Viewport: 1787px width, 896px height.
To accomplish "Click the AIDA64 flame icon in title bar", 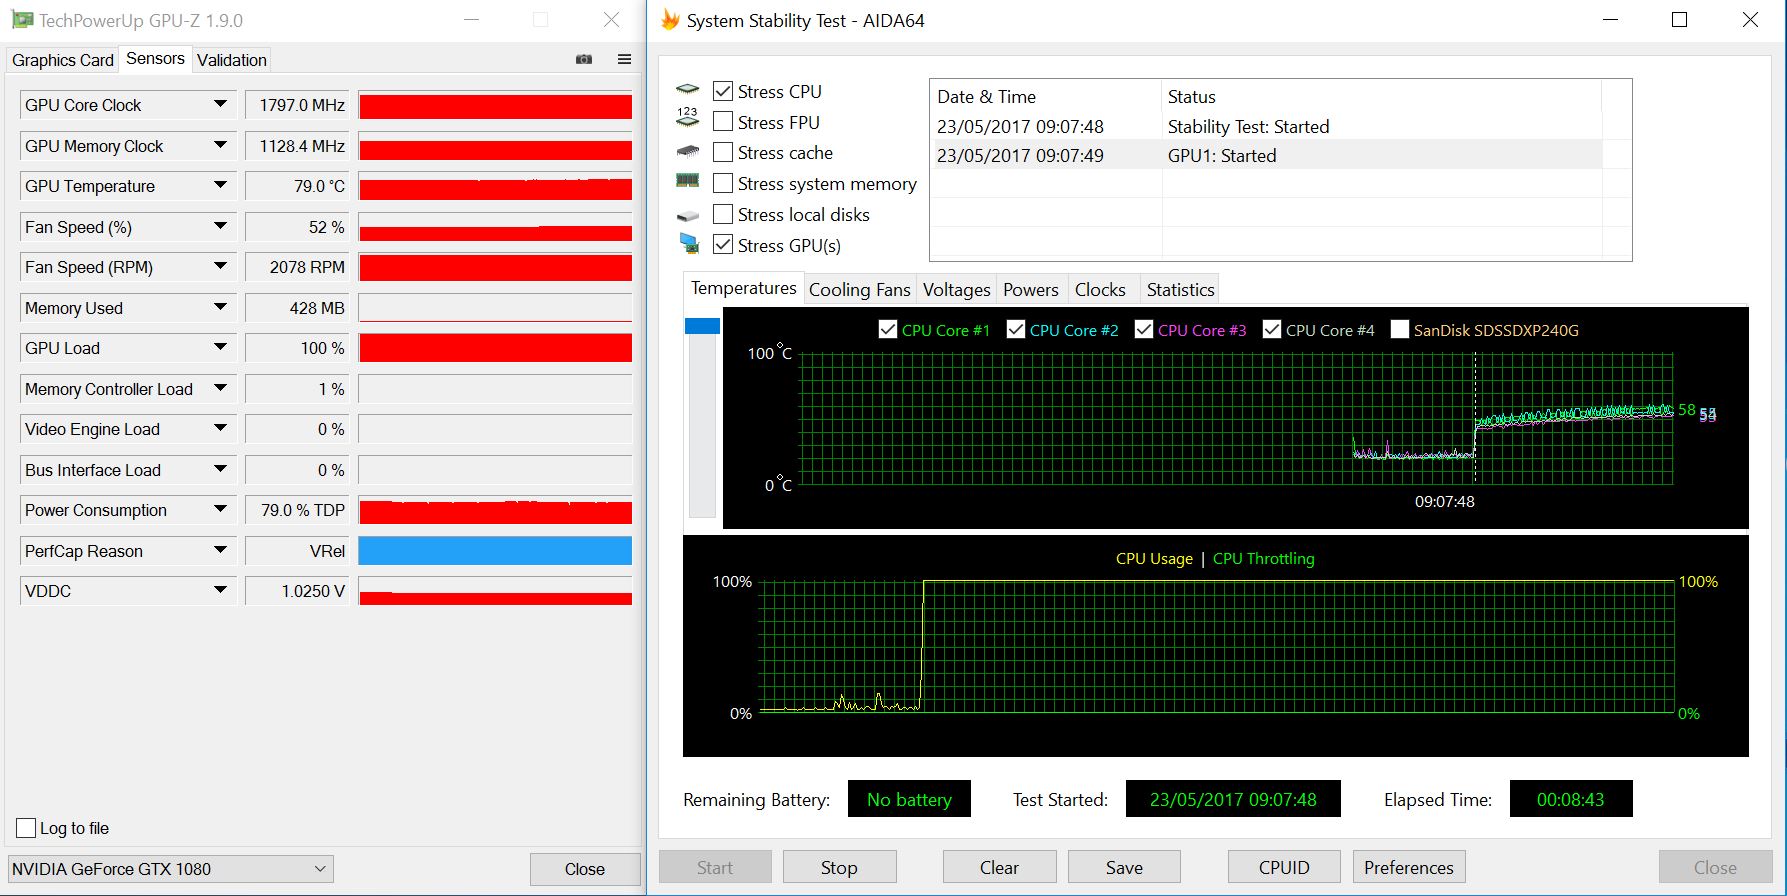I will tap(670, 20).
